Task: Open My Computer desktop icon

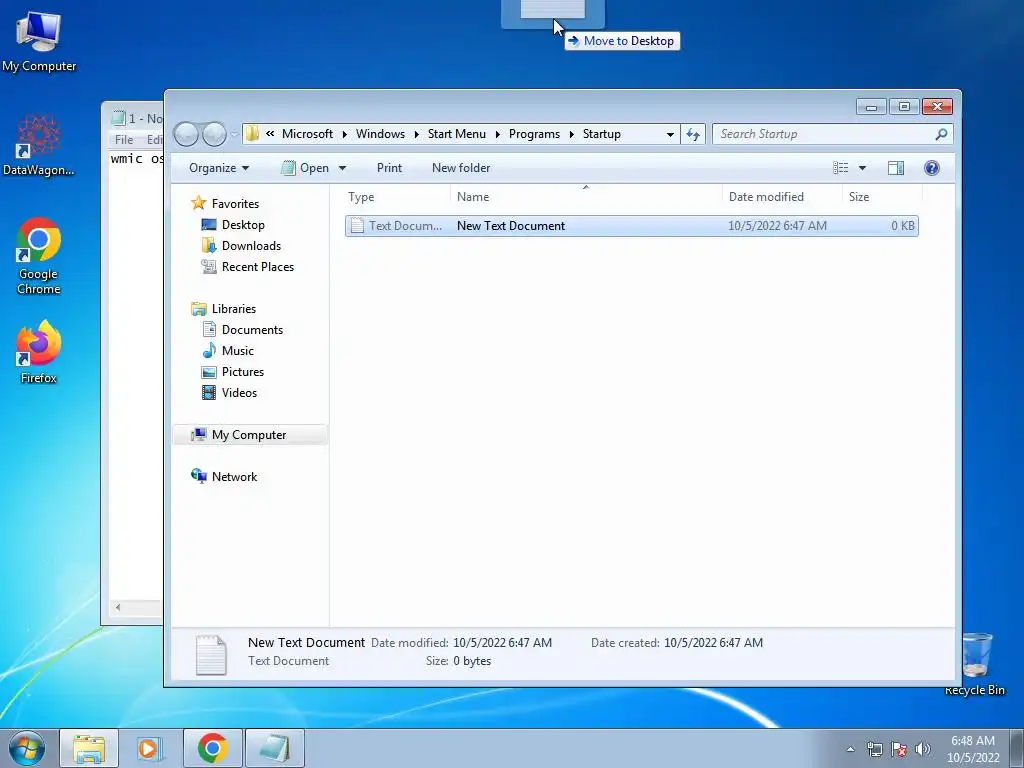Action: pos(39,41)
